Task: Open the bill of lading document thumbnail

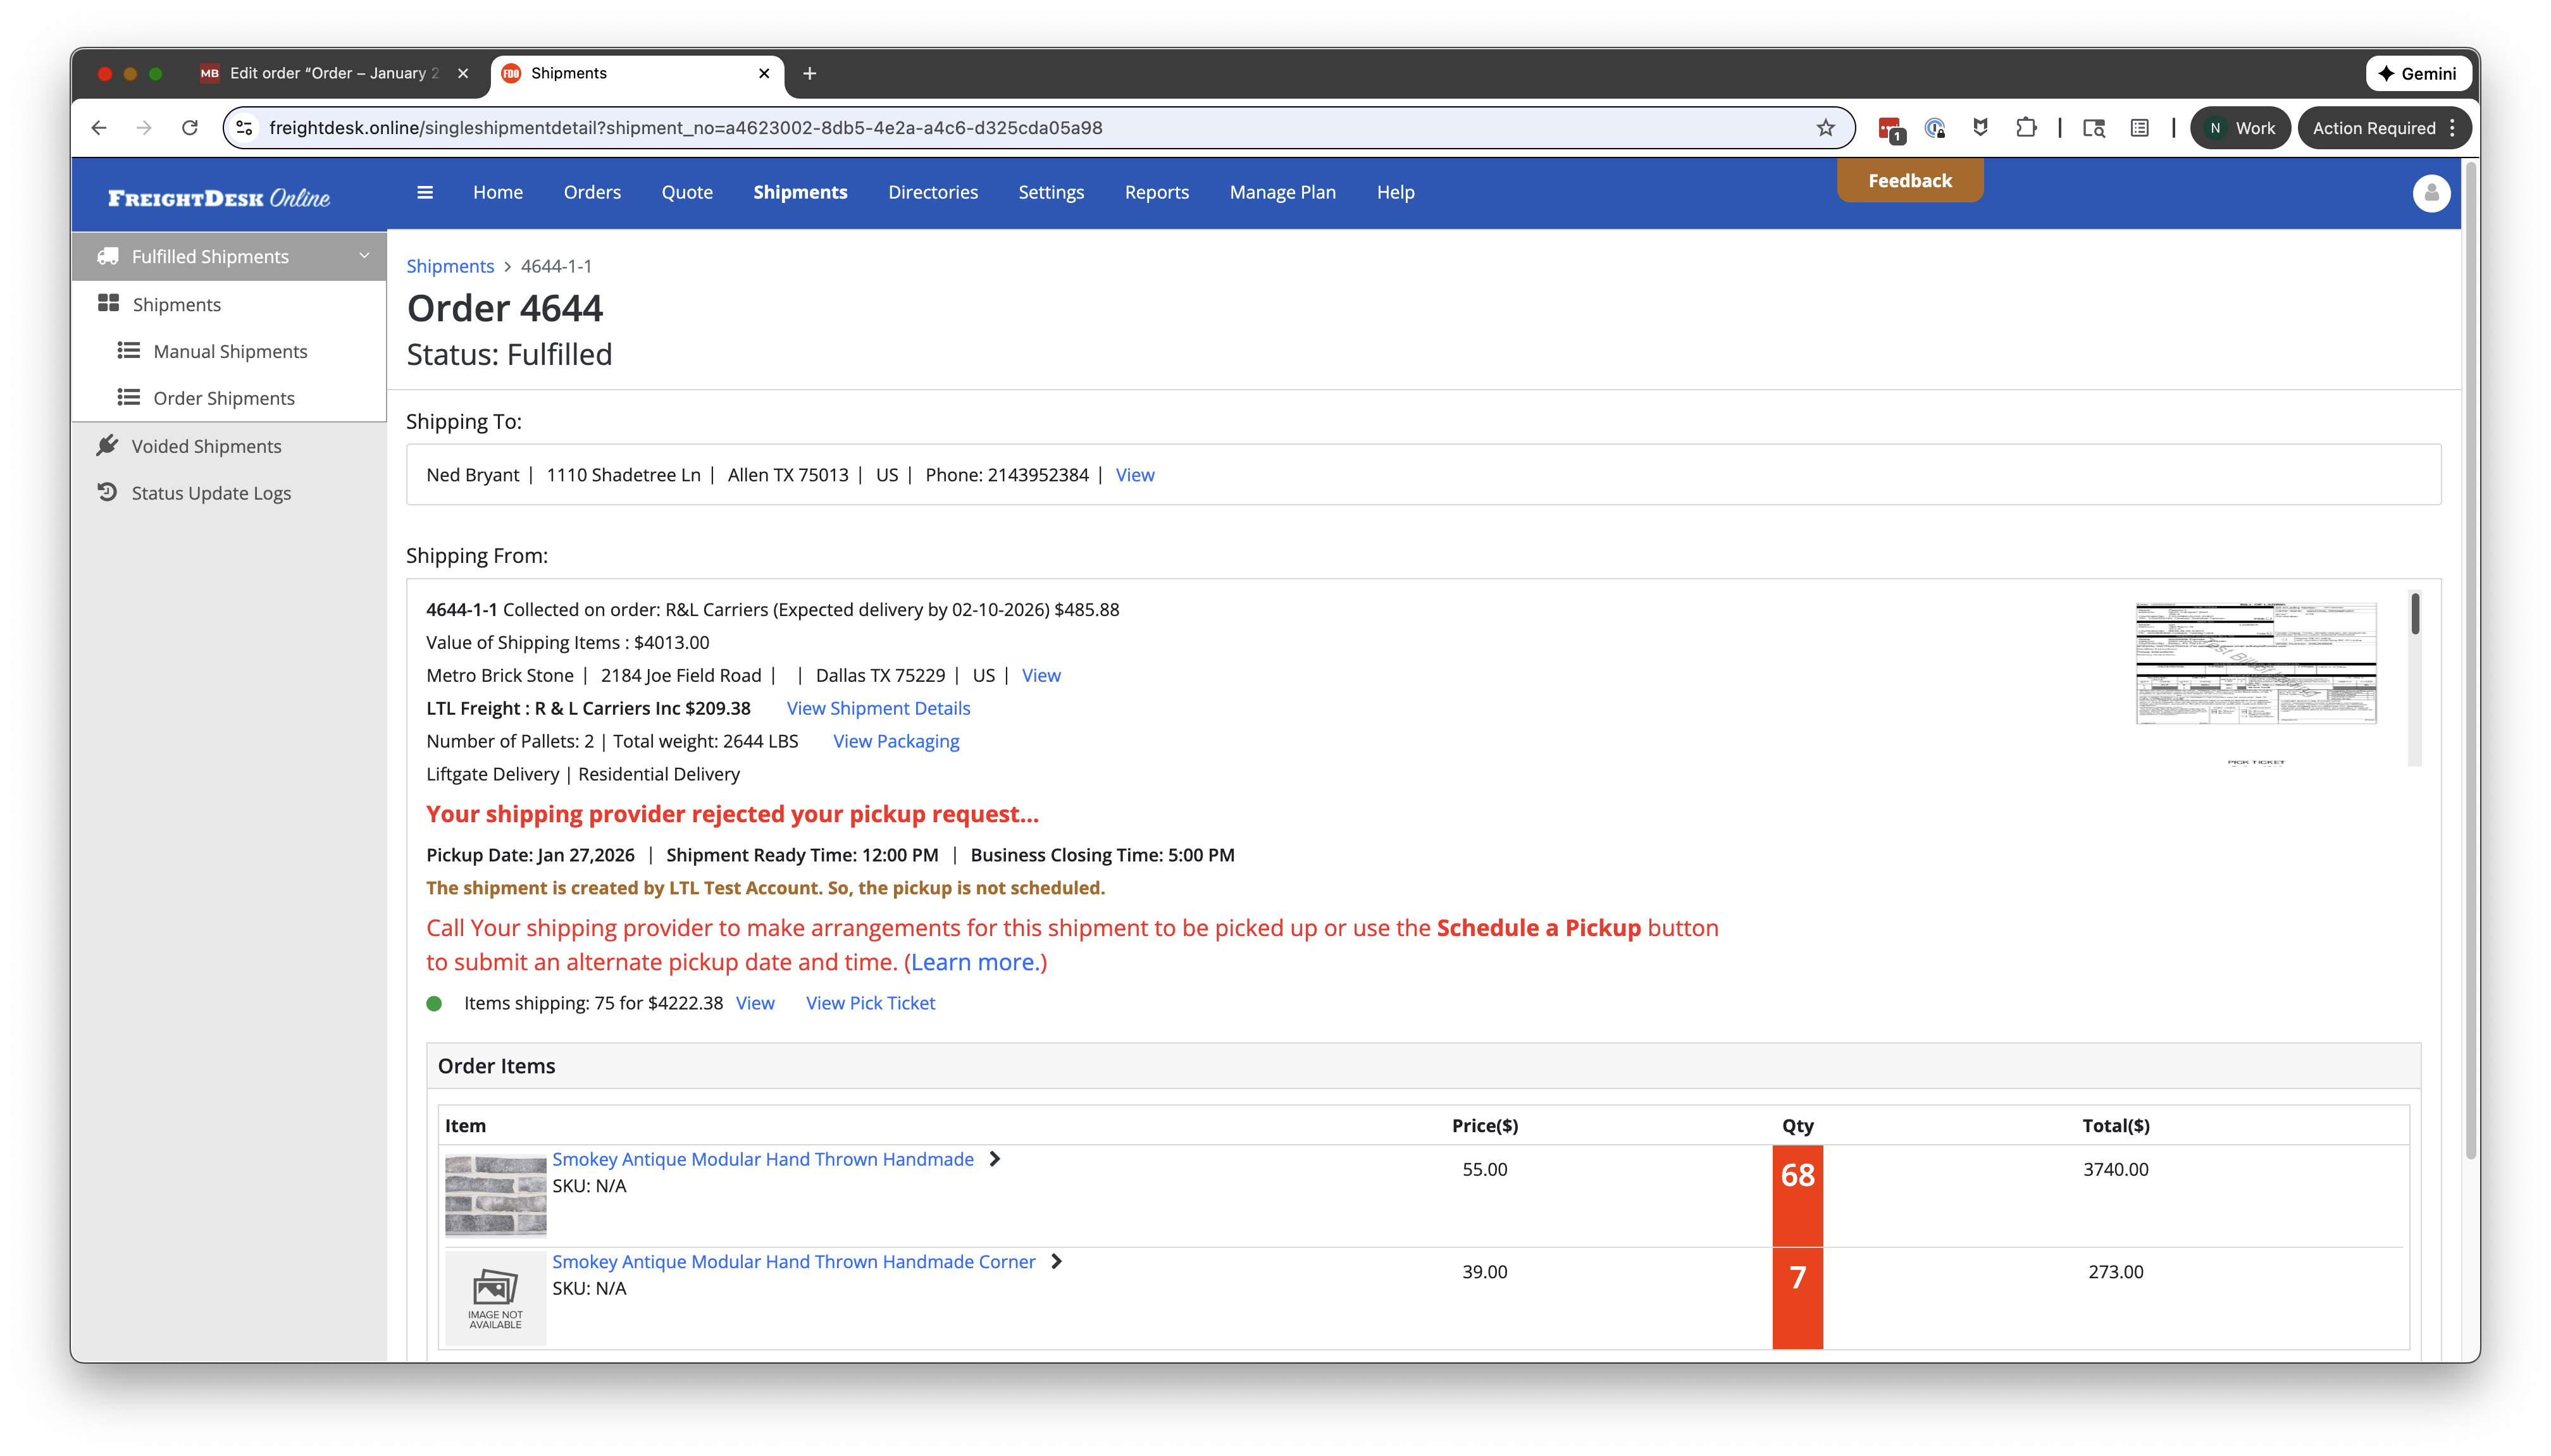Action: tap(2255, 663)
